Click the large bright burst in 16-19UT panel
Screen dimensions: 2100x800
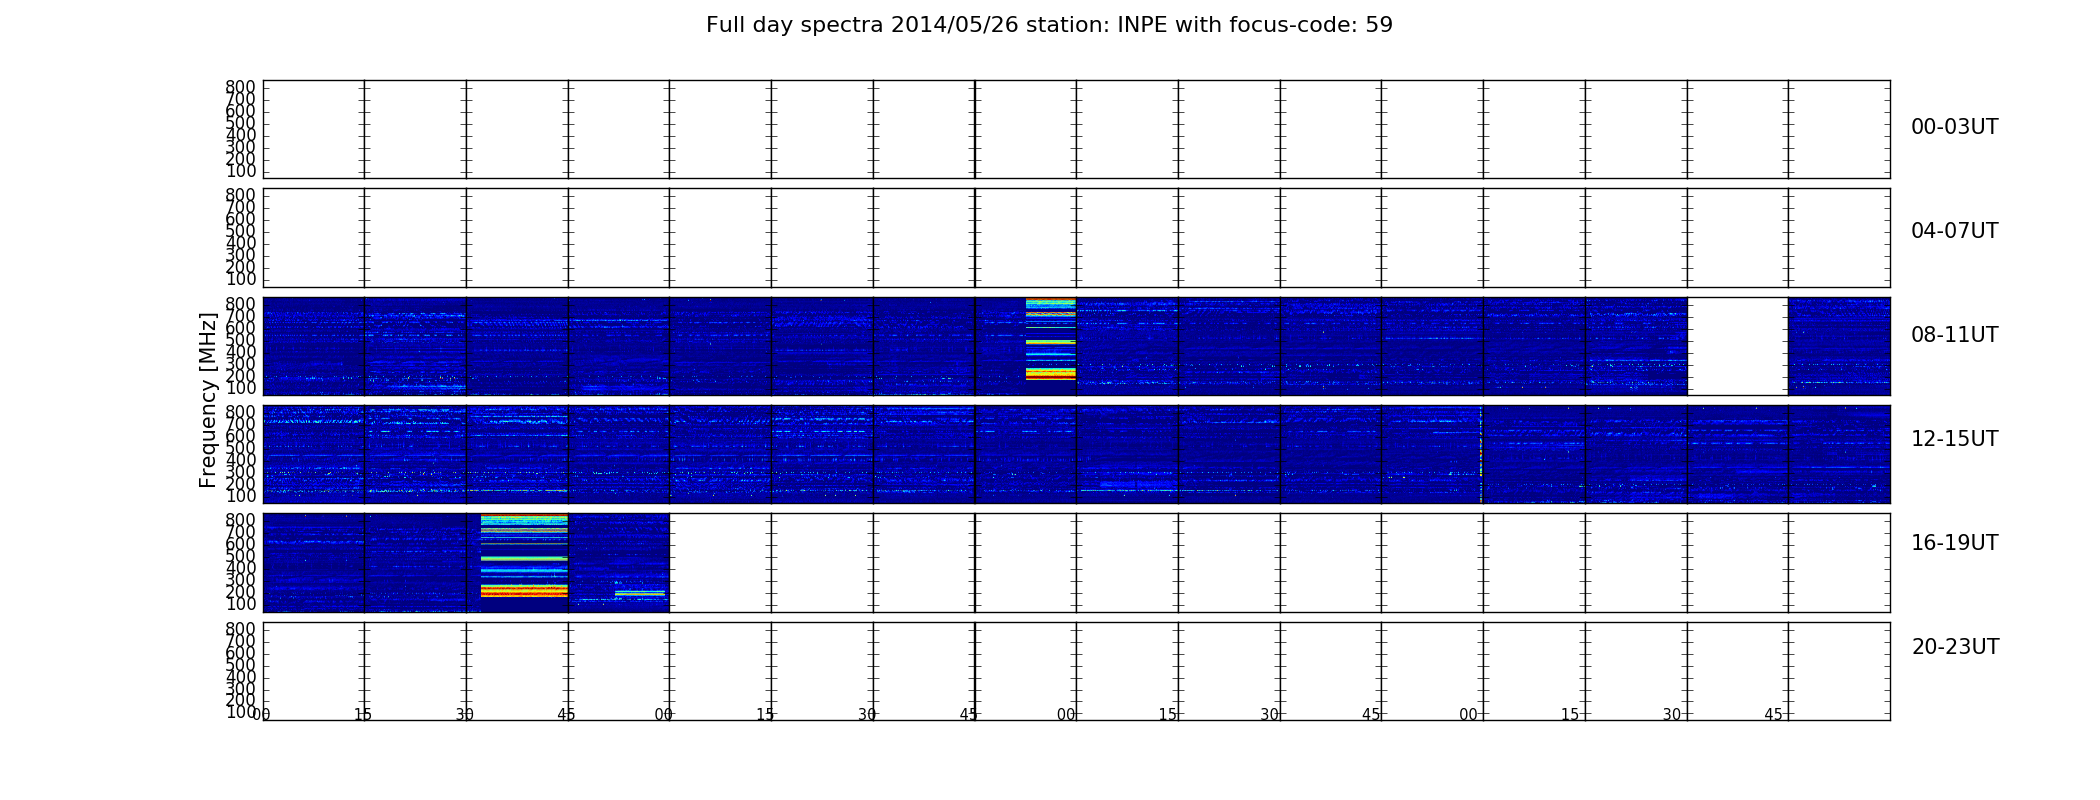tap(524, 556)
